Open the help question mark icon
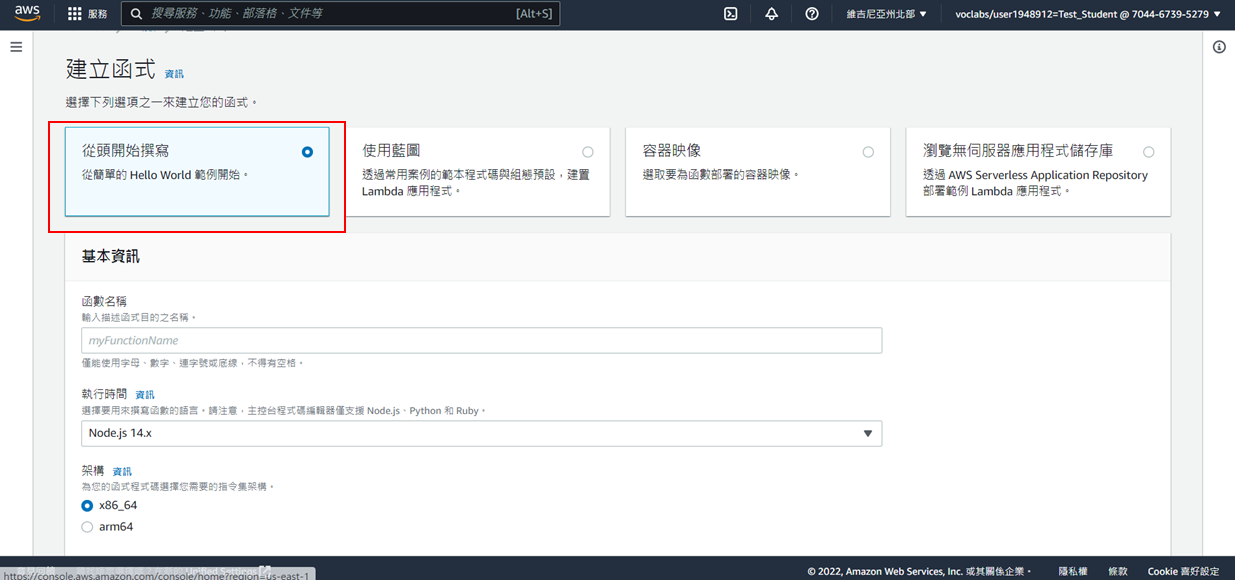The height and width of the screenshot is (580, 1235). pyautogui.click(x=812, y=14)
